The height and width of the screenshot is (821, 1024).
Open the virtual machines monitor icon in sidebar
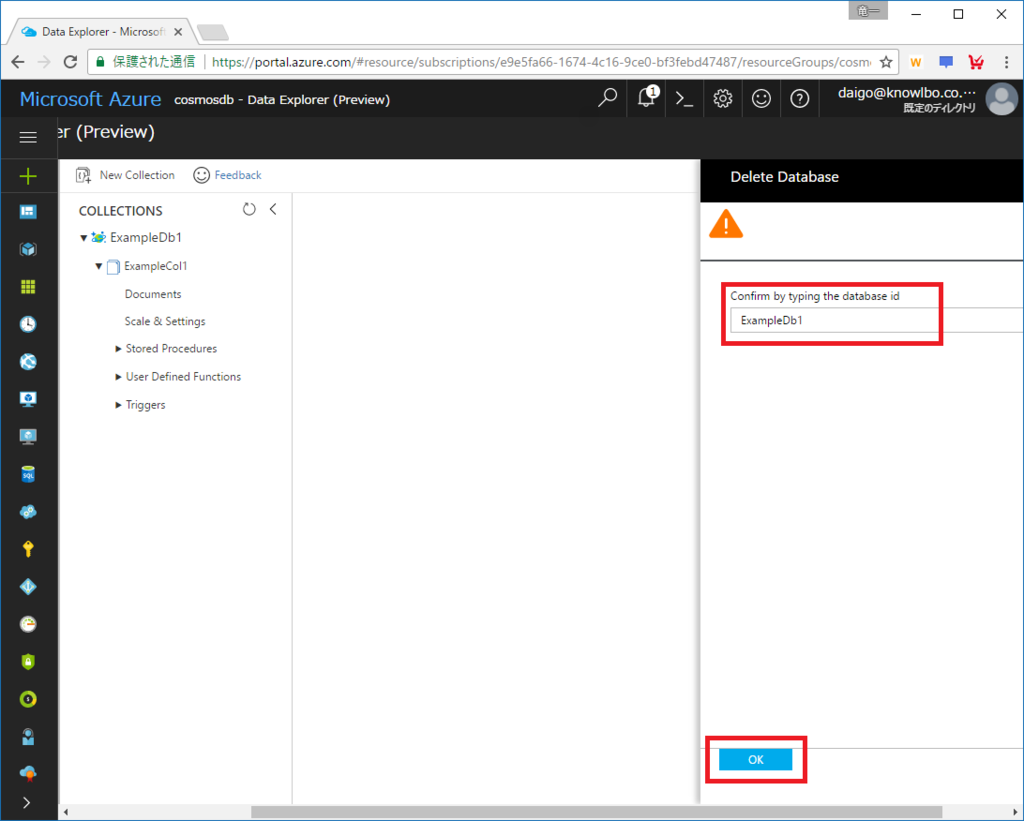(28, 399)
